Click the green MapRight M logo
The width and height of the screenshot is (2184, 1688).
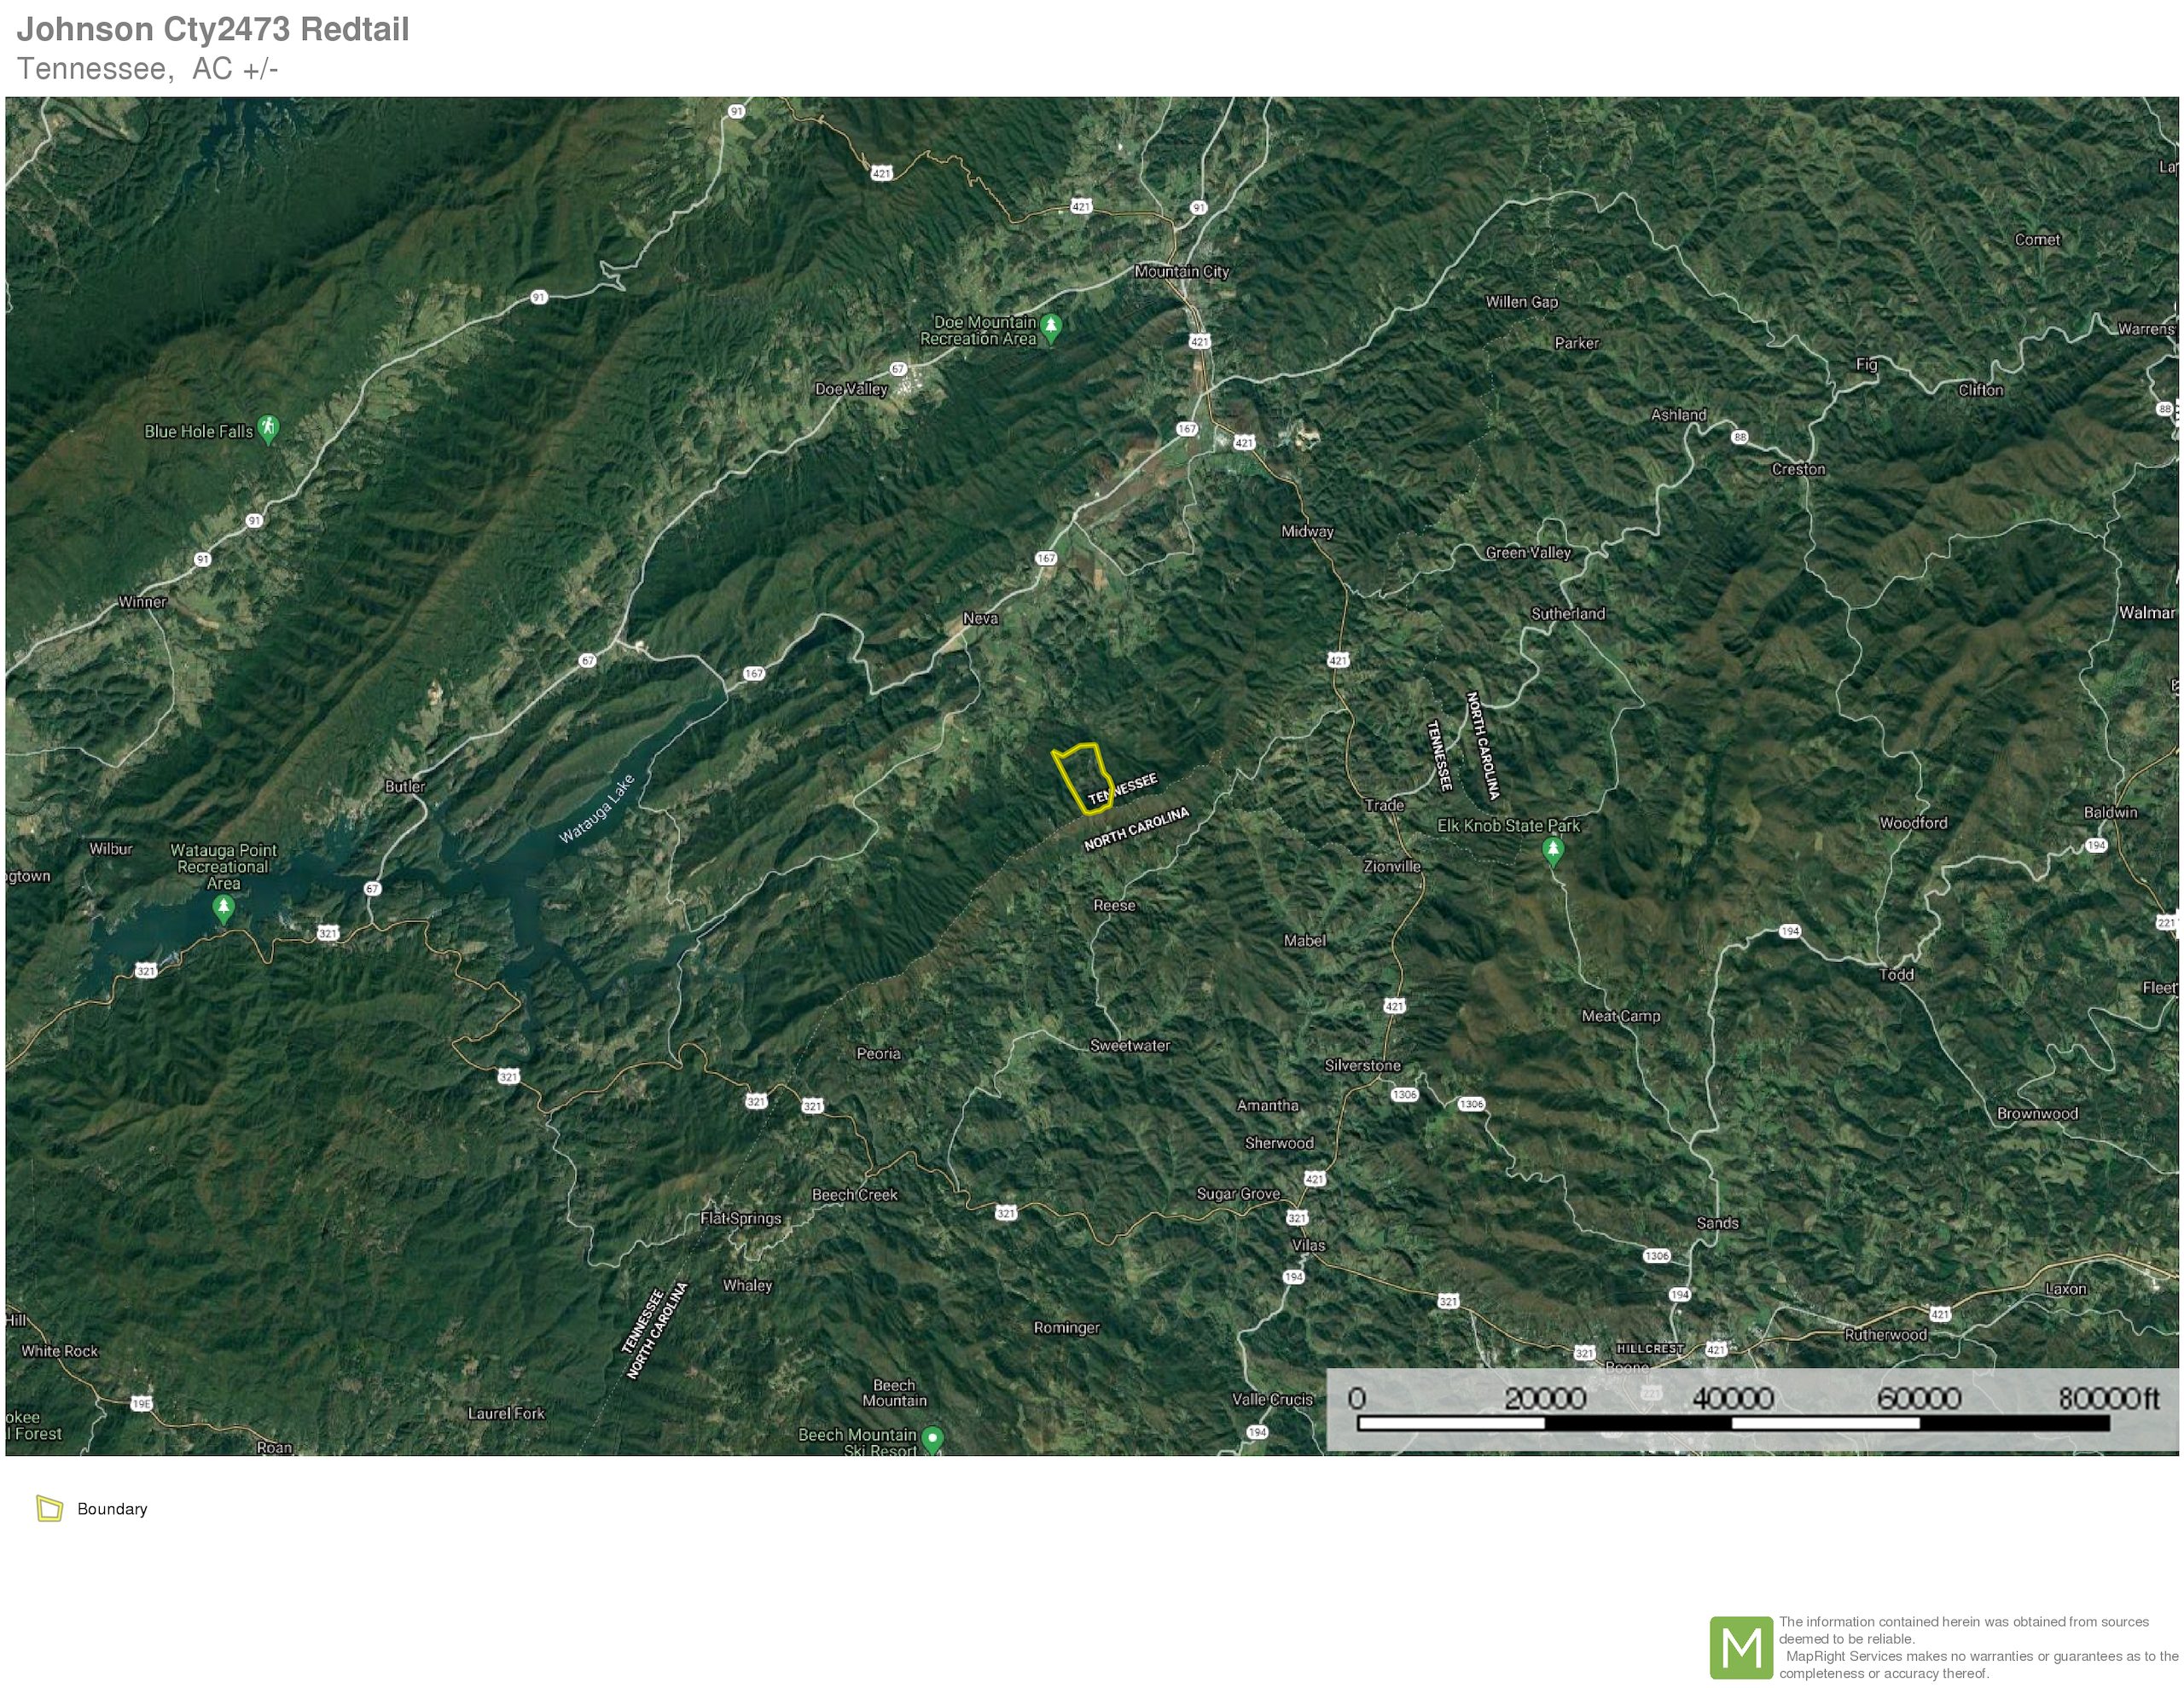(1740, 1647)
